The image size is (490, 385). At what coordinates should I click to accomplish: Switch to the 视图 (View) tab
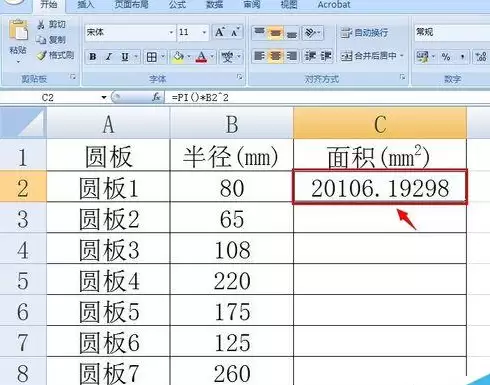coord(289,5)
